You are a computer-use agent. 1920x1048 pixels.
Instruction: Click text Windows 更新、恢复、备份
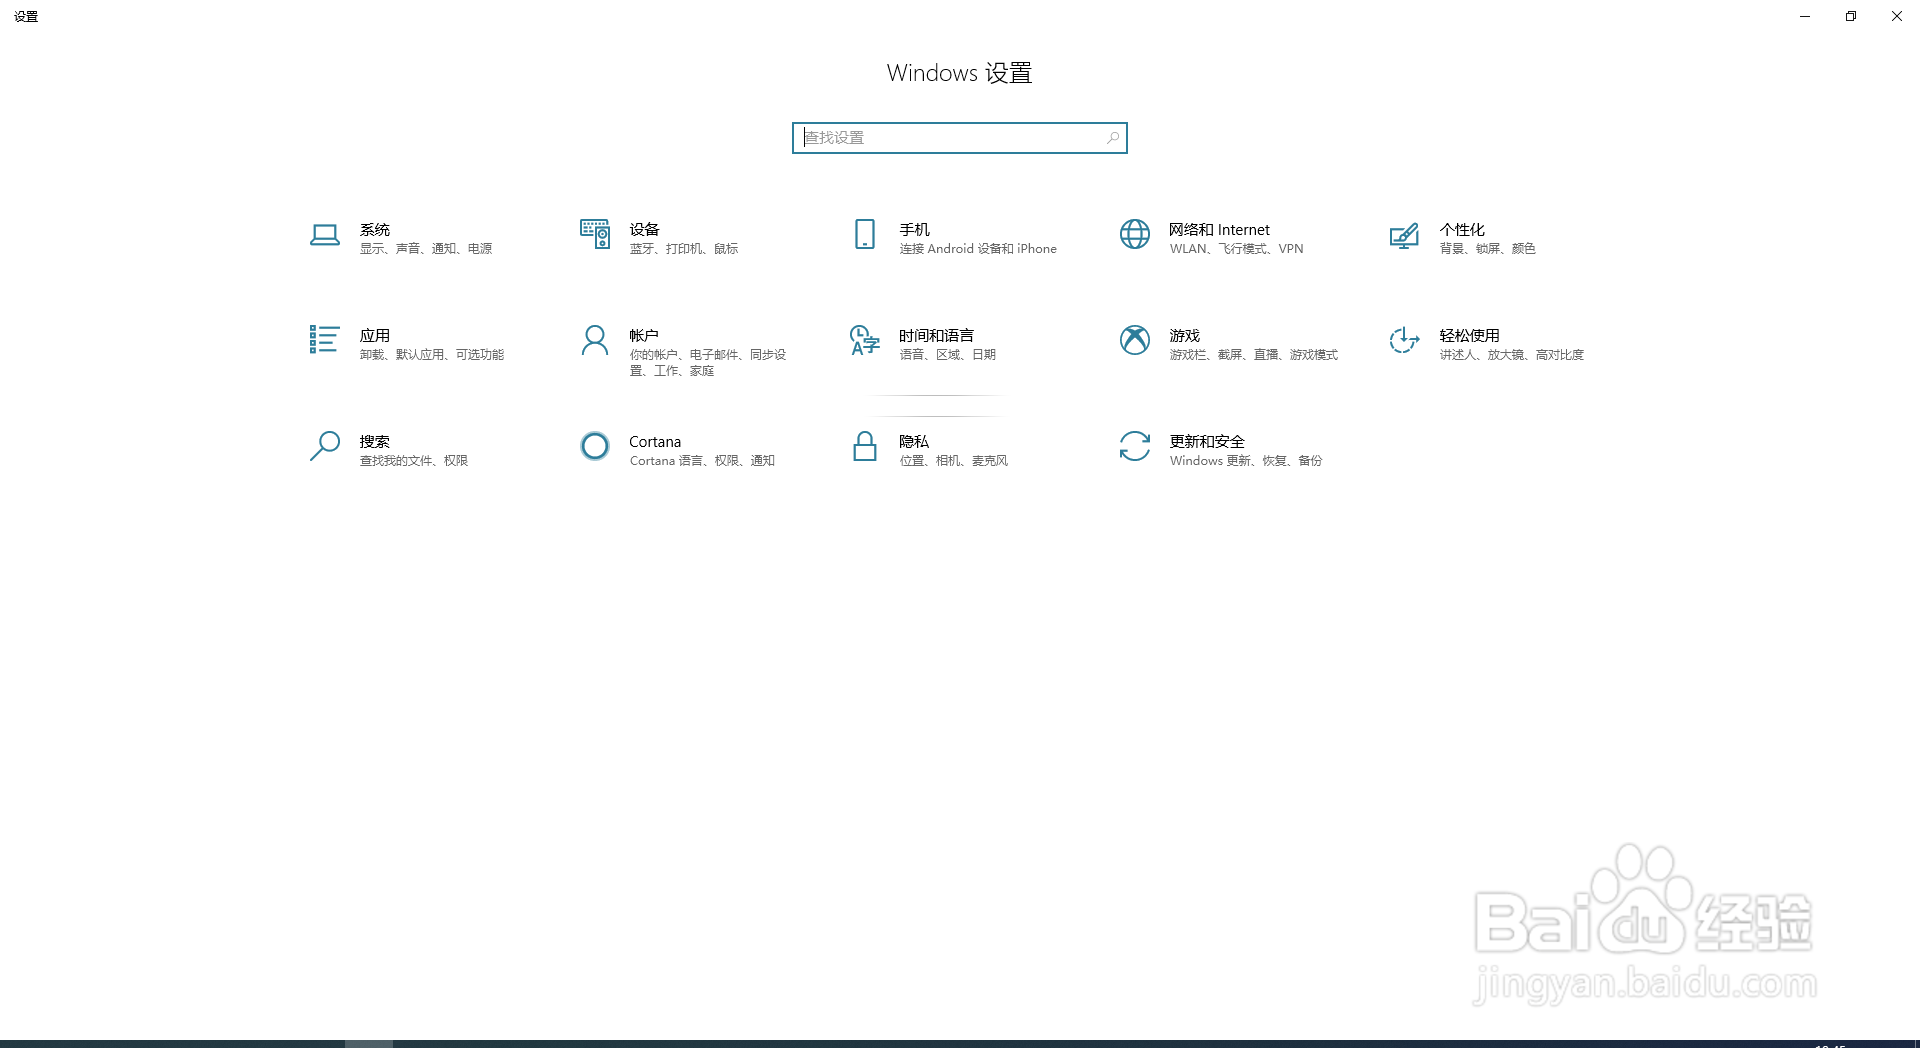coord(1246,461)
